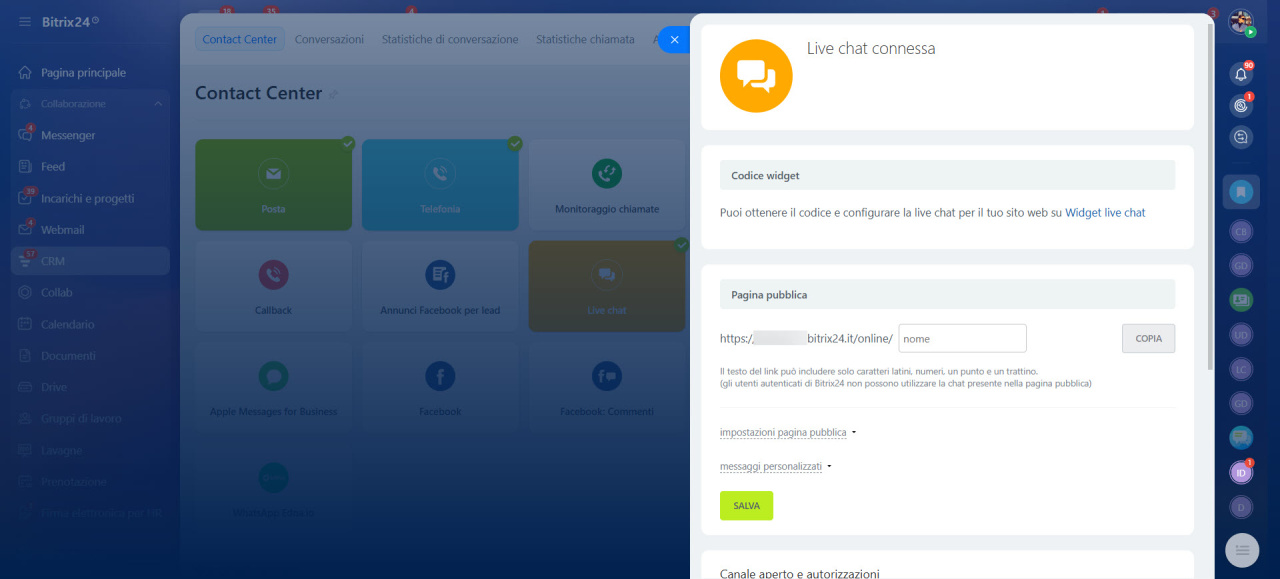Viewport: 1280px width, 579px height.
Task: Select CRM in the sidebar
Action: point(90,261)
